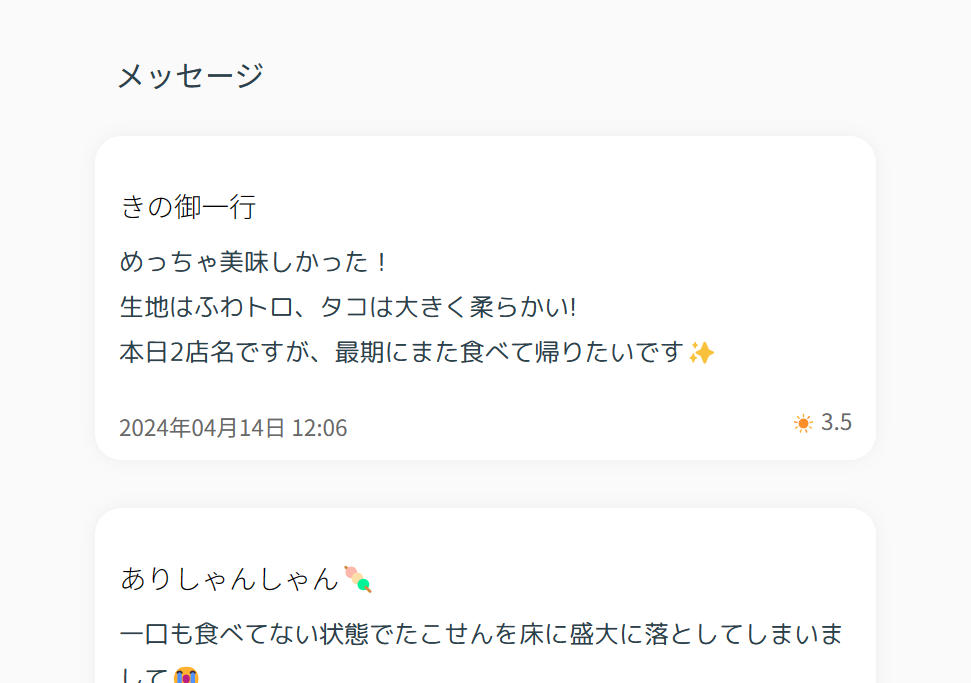Open the first review message card

point(486,298)
